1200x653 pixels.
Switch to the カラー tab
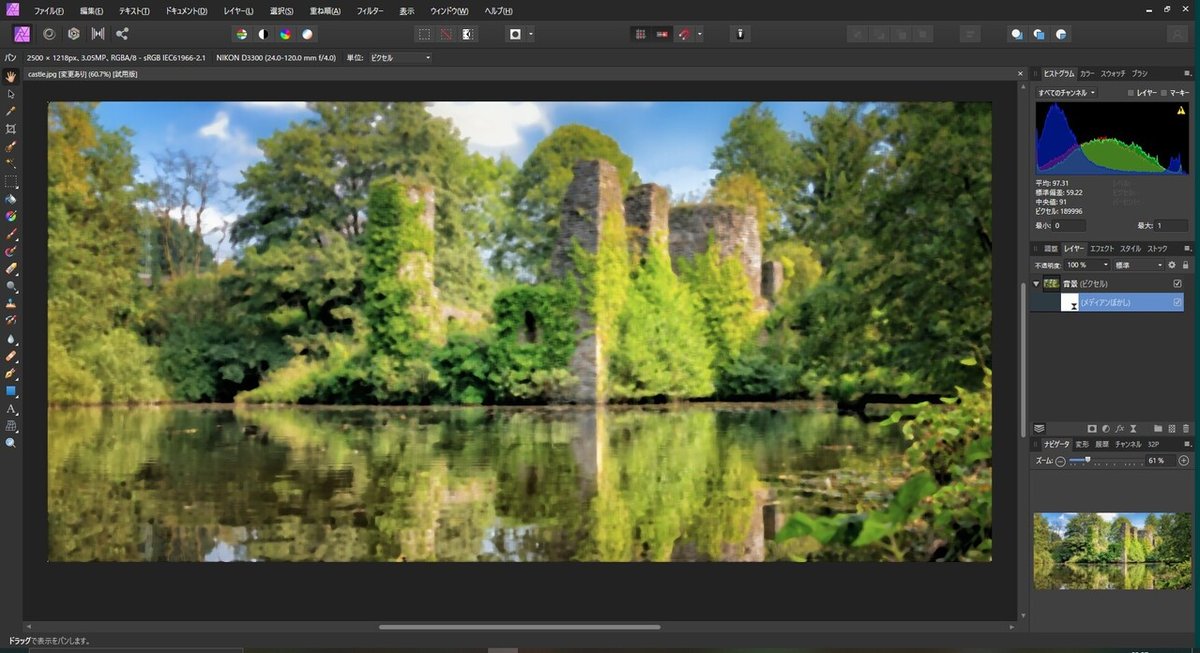(1087, 73)
